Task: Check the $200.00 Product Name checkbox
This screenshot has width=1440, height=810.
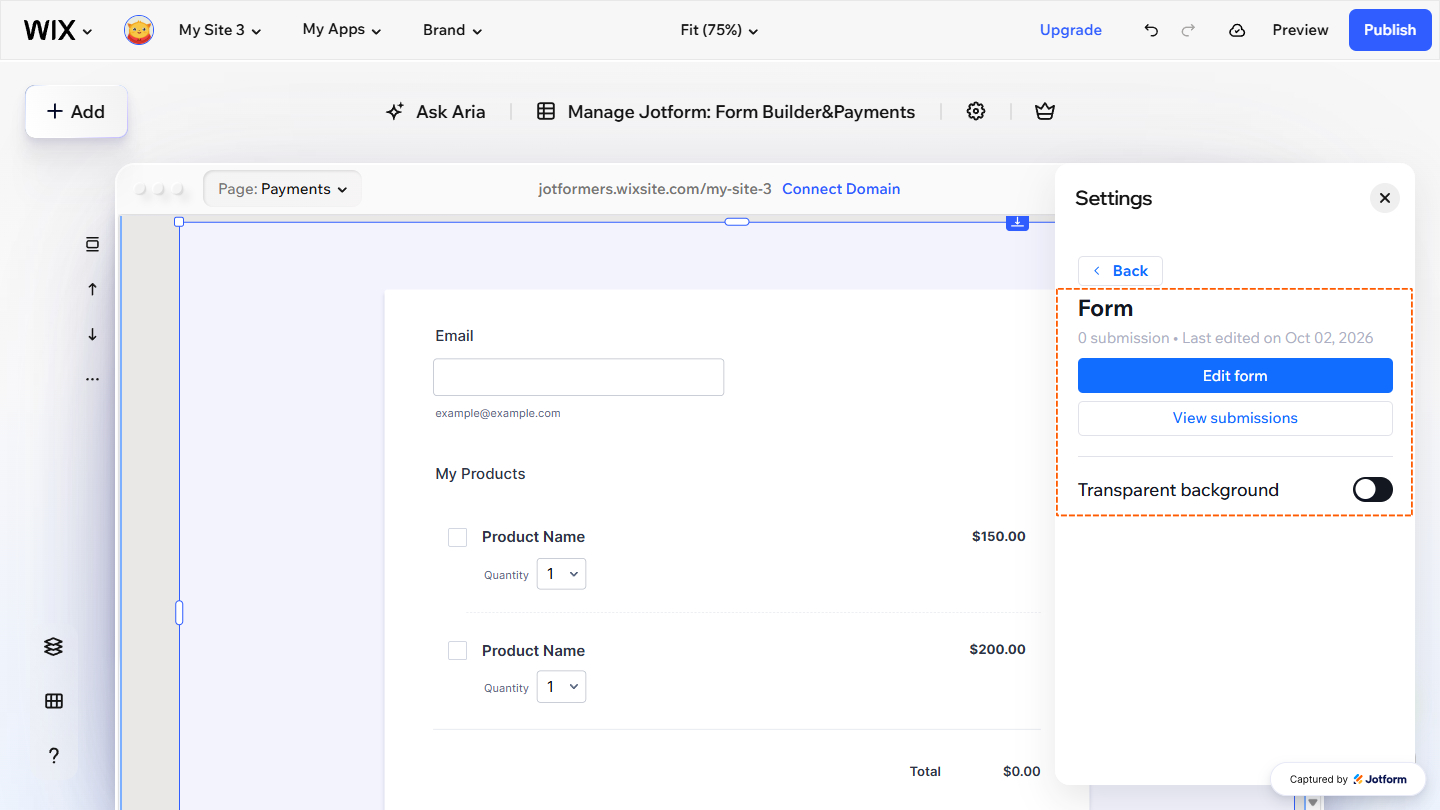Action: point(457,651)
